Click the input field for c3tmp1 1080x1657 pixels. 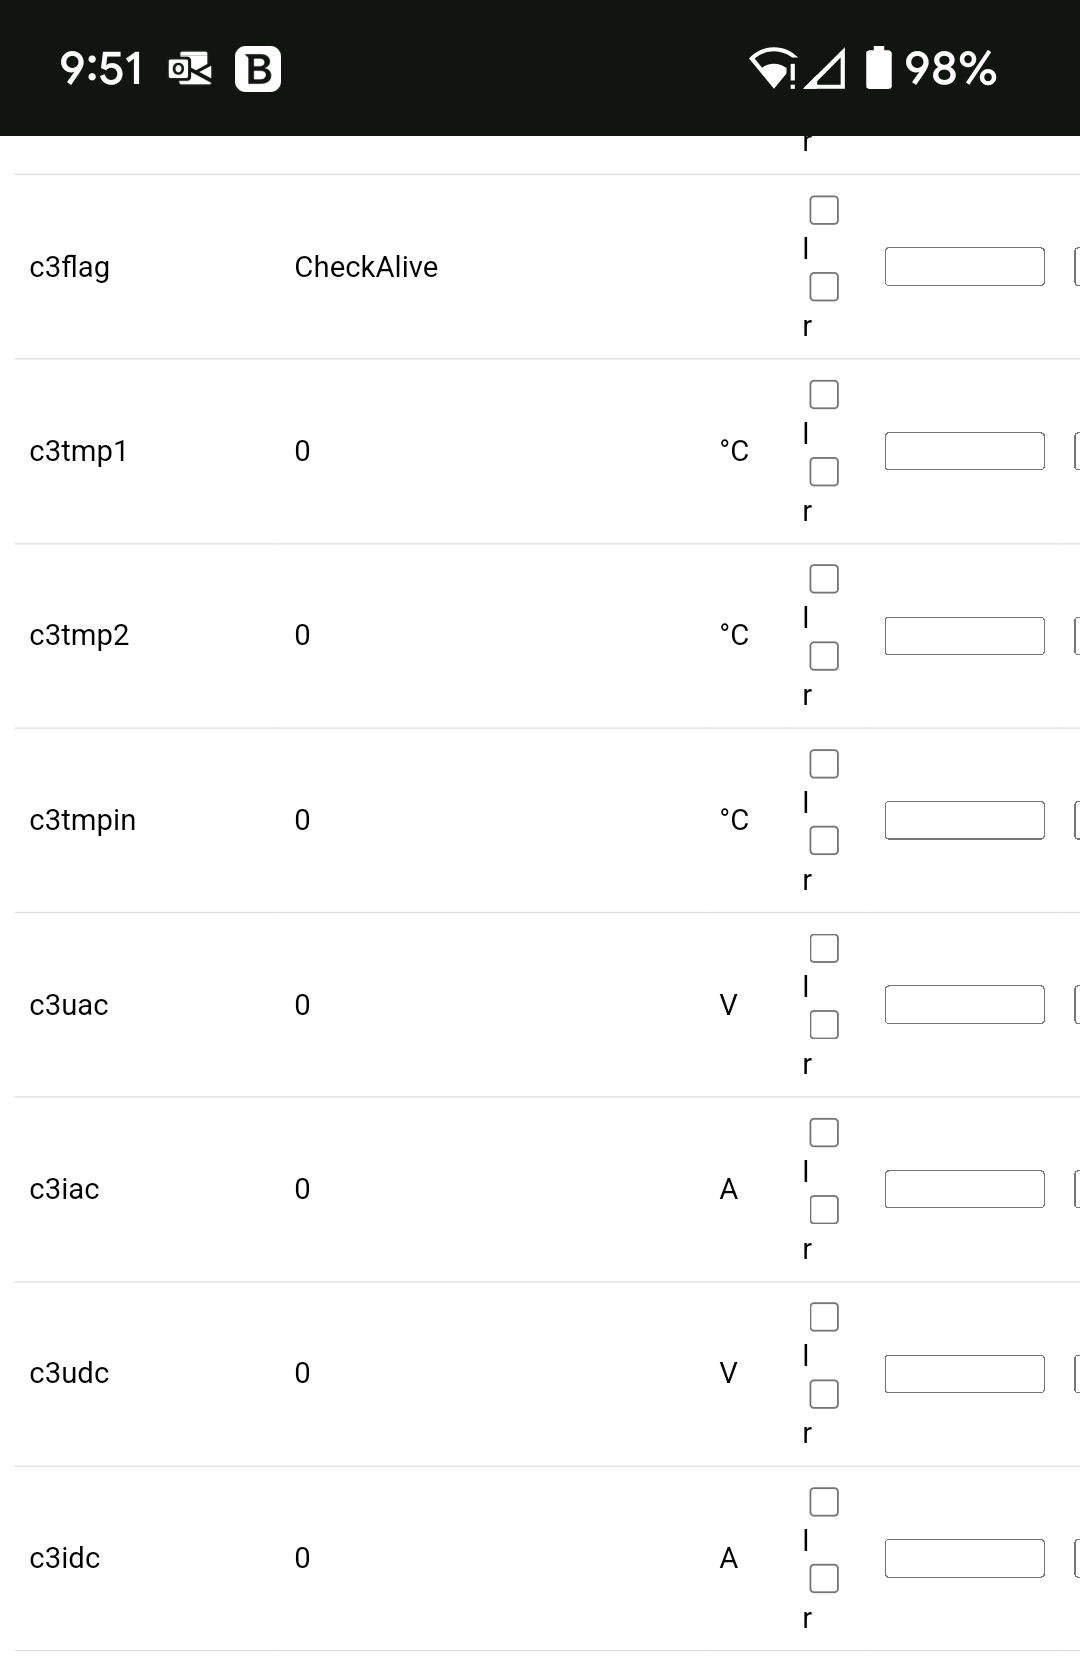pyautogui.click(x=965, y=451)
